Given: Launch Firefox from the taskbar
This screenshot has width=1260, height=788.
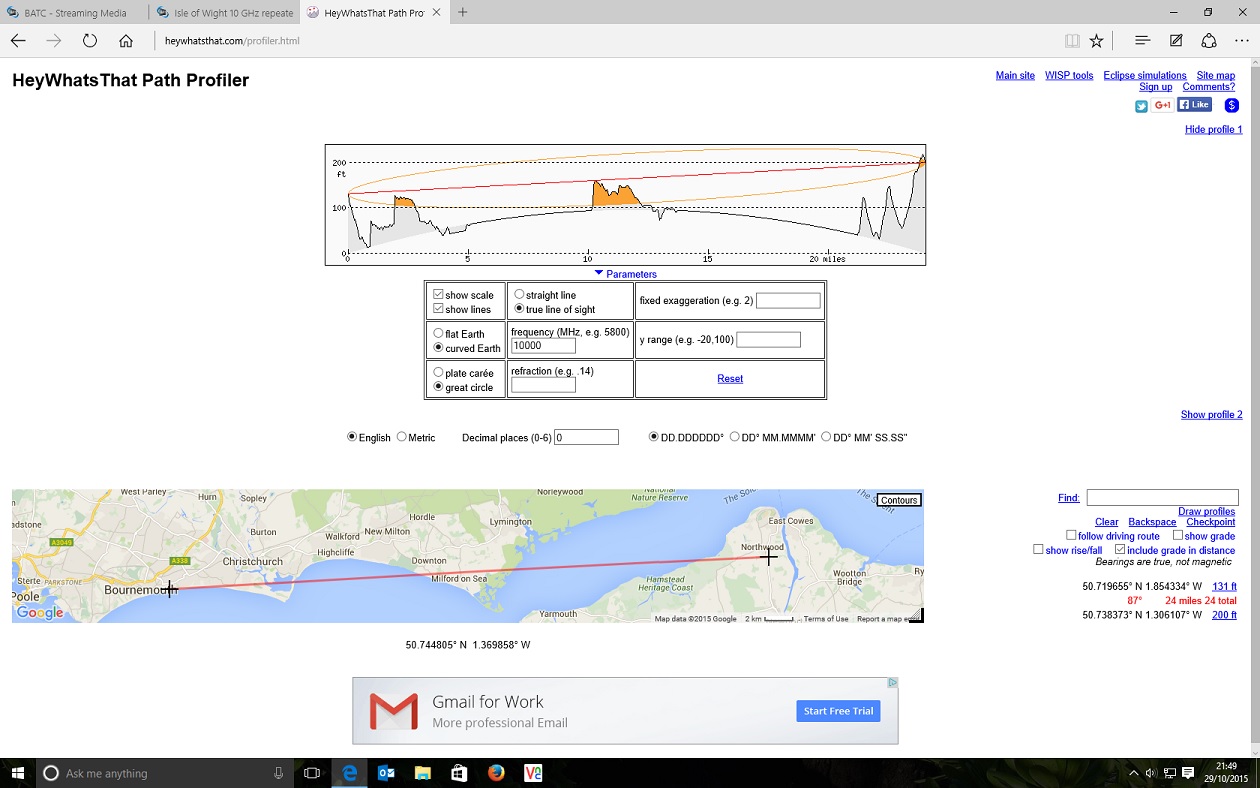Looking at the screenshot, I should [496, 773].
